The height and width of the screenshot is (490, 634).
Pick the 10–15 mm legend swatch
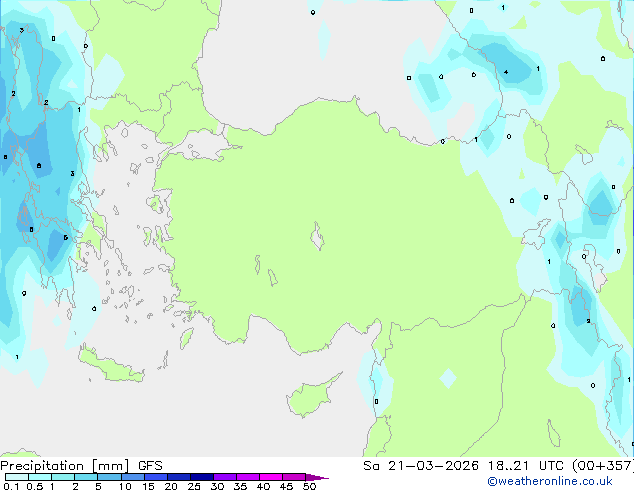coord(133,477)
